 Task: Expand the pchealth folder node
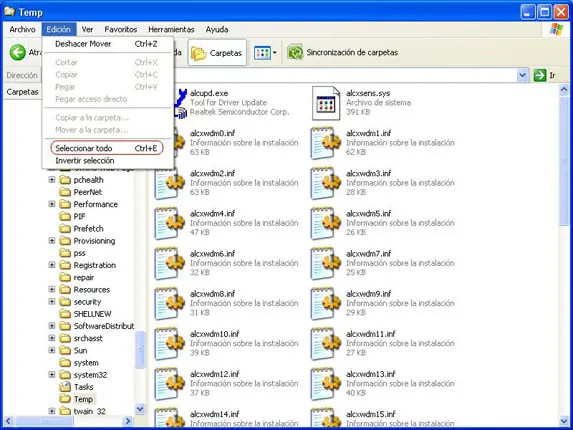click(x=52, y=180)
